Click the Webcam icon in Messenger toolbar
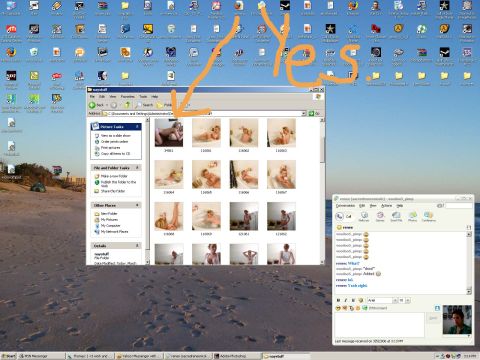 point(364,217)
